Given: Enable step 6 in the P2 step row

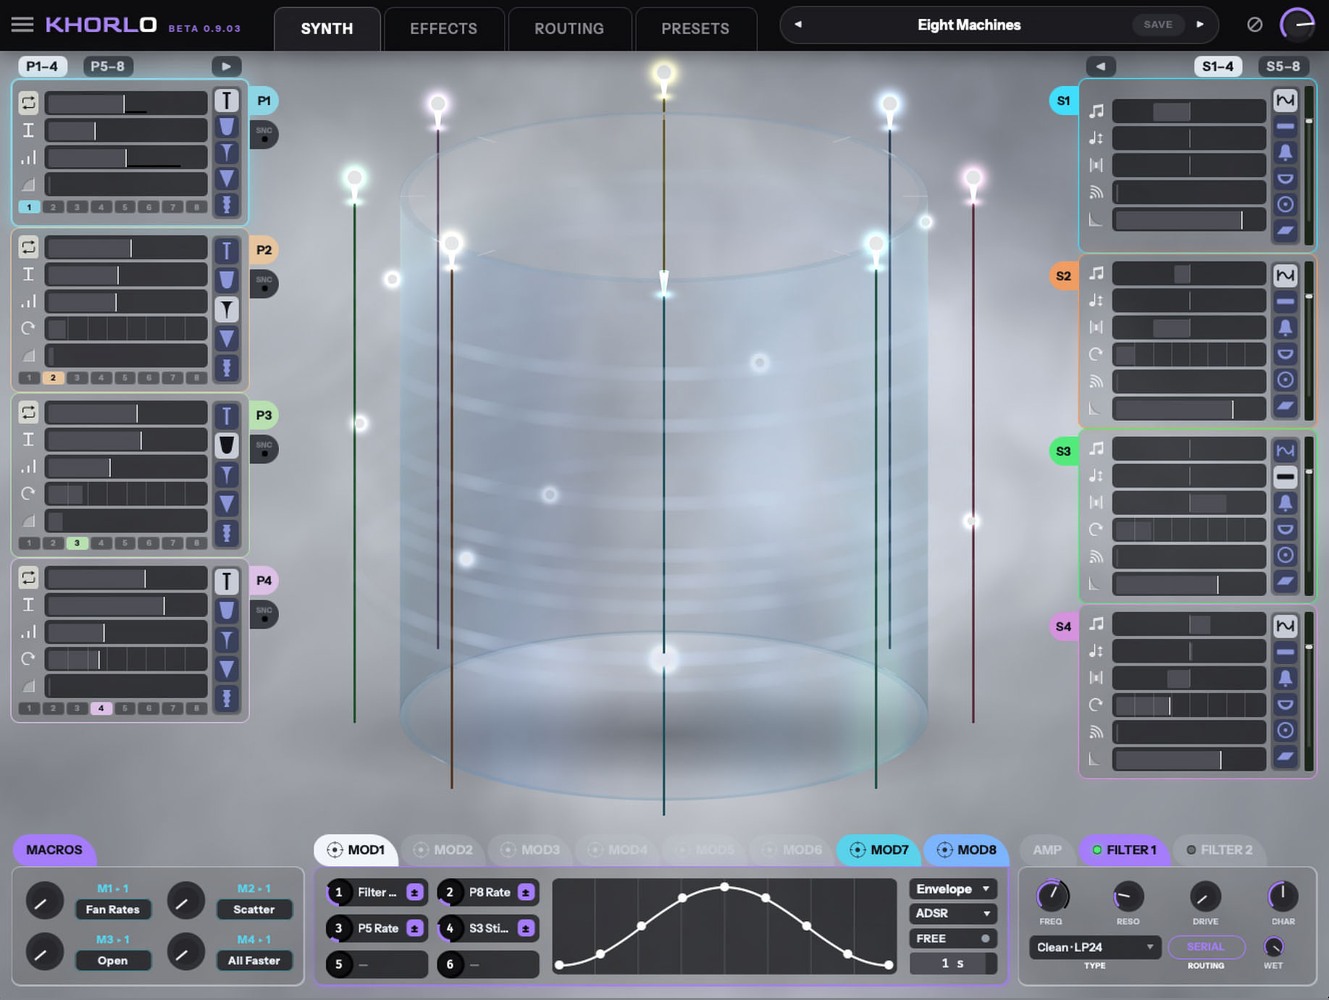Looking at the screenshot, I should pyautogui.click(x=149, y=378).
